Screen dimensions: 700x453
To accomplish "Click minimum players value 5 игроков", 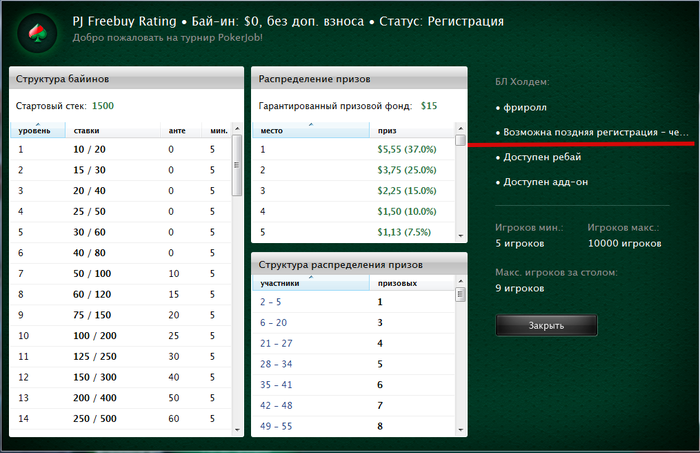I will (520, 244).
